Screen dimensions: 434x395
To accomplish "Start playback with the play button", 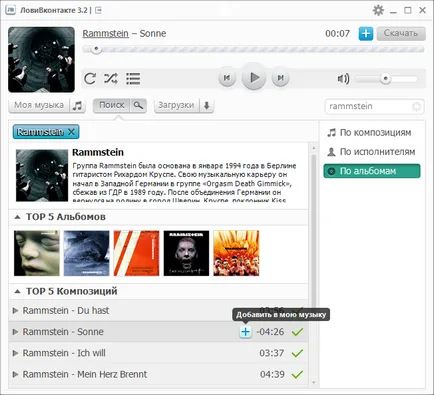I will tap(254, 78).
